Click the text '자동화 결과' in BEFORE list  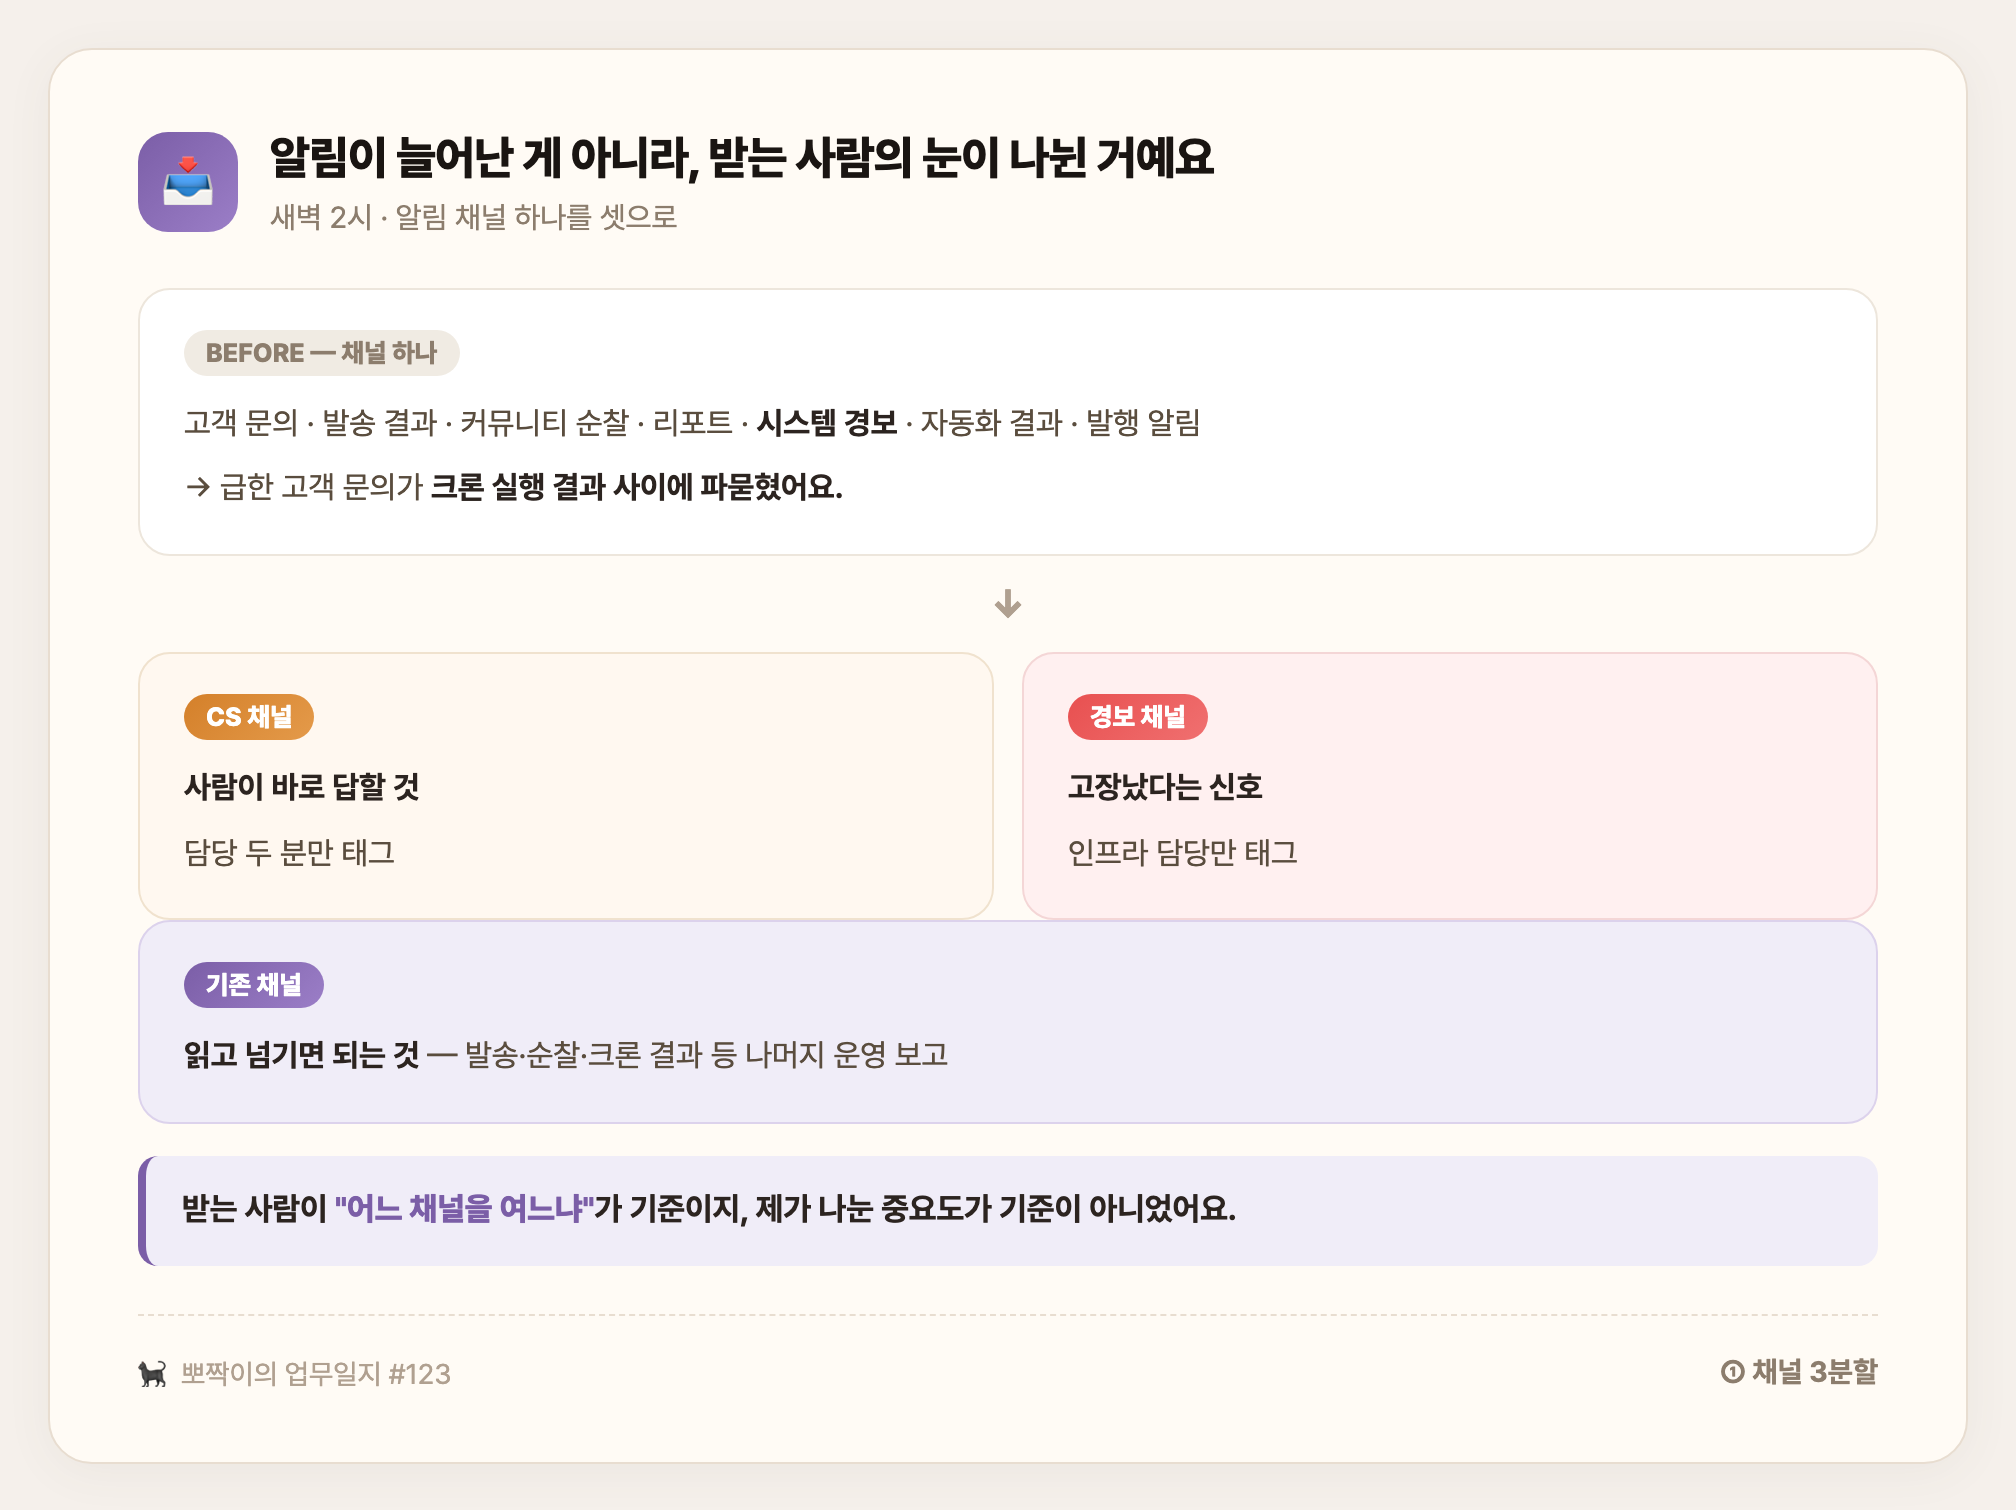991,422
